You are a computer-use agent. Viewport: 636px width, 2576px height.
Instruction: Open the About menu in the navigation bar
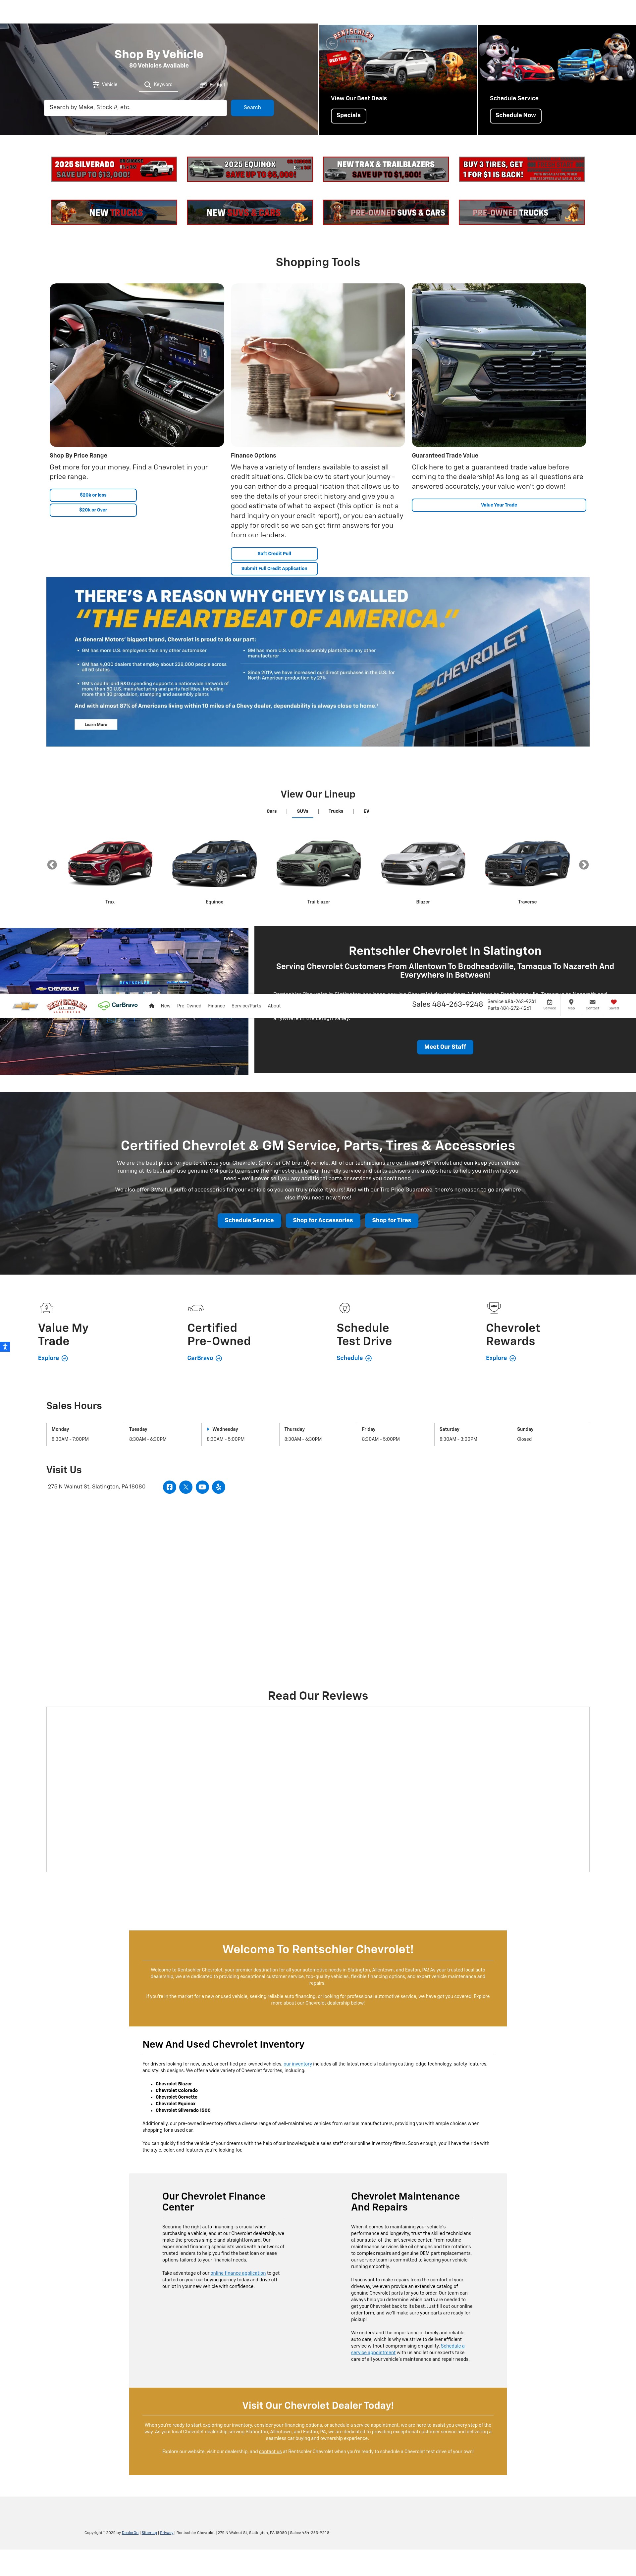274,1006
